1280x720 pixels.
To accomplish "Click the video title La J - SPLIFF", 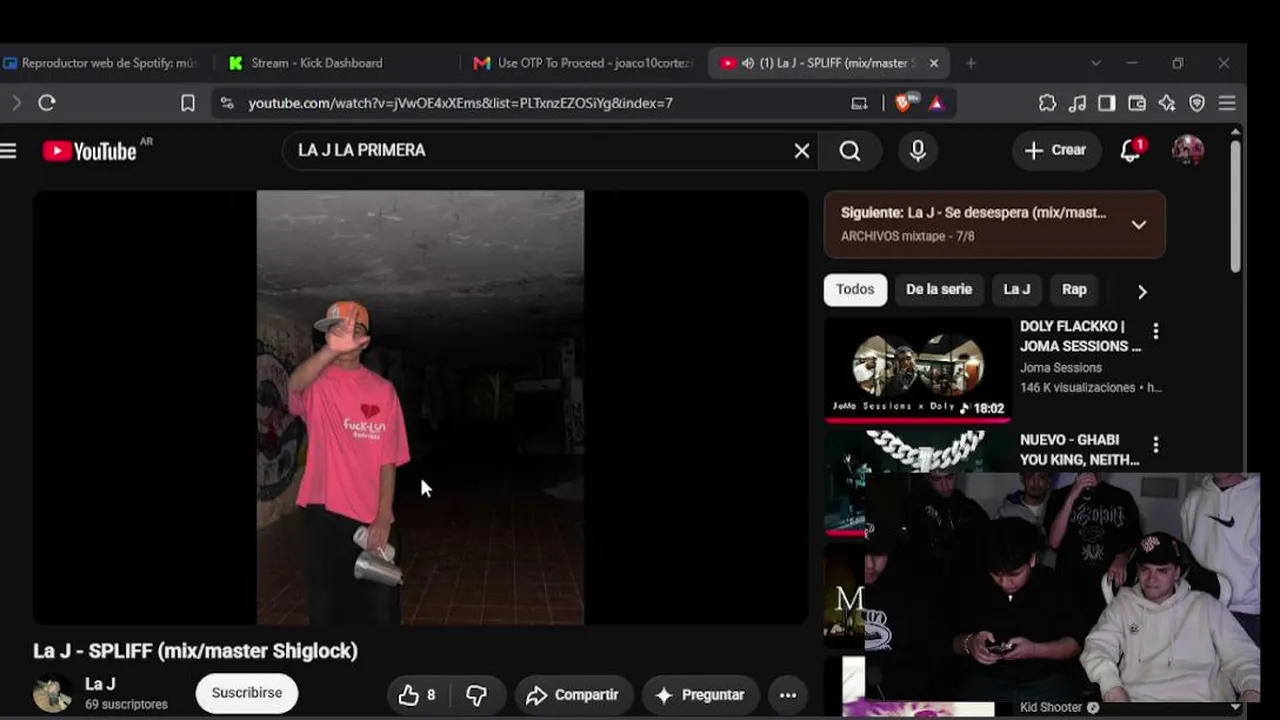I will tap(195, 651).
